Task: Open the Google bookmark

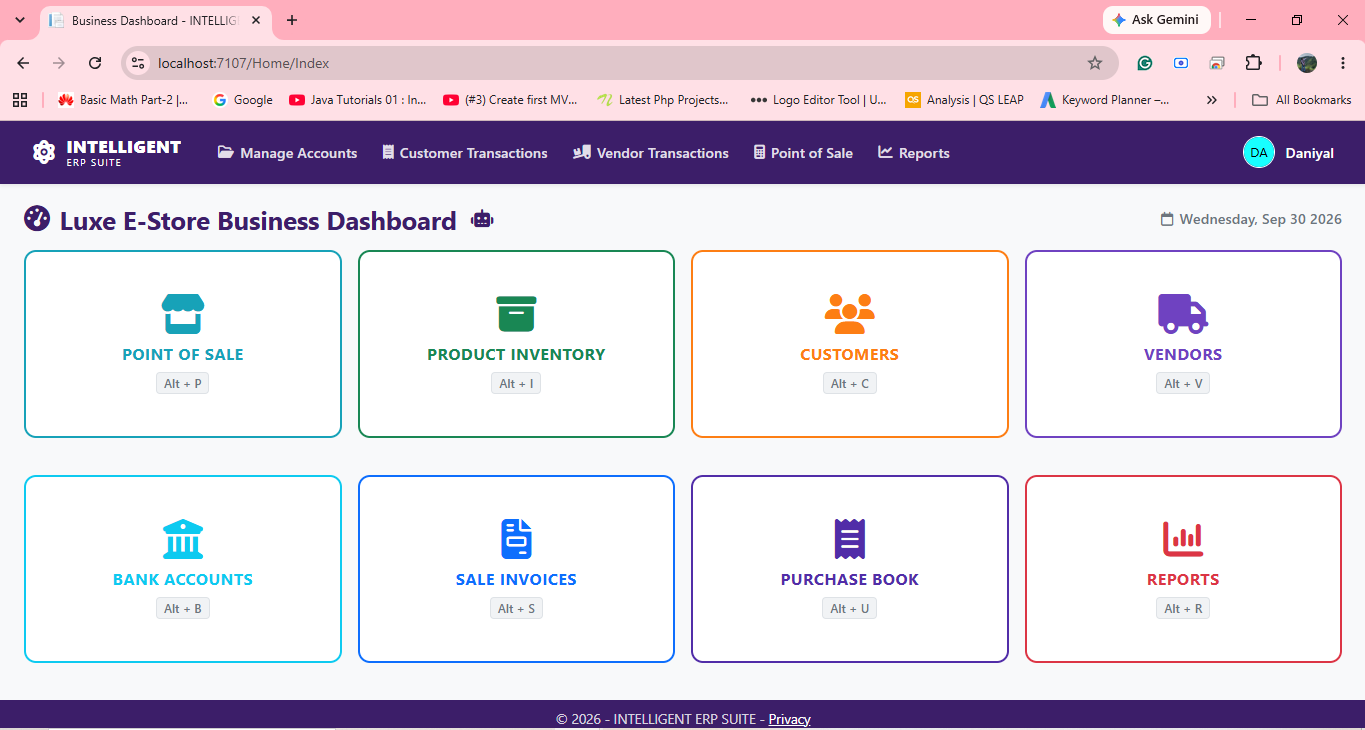Action: [243, 99]
